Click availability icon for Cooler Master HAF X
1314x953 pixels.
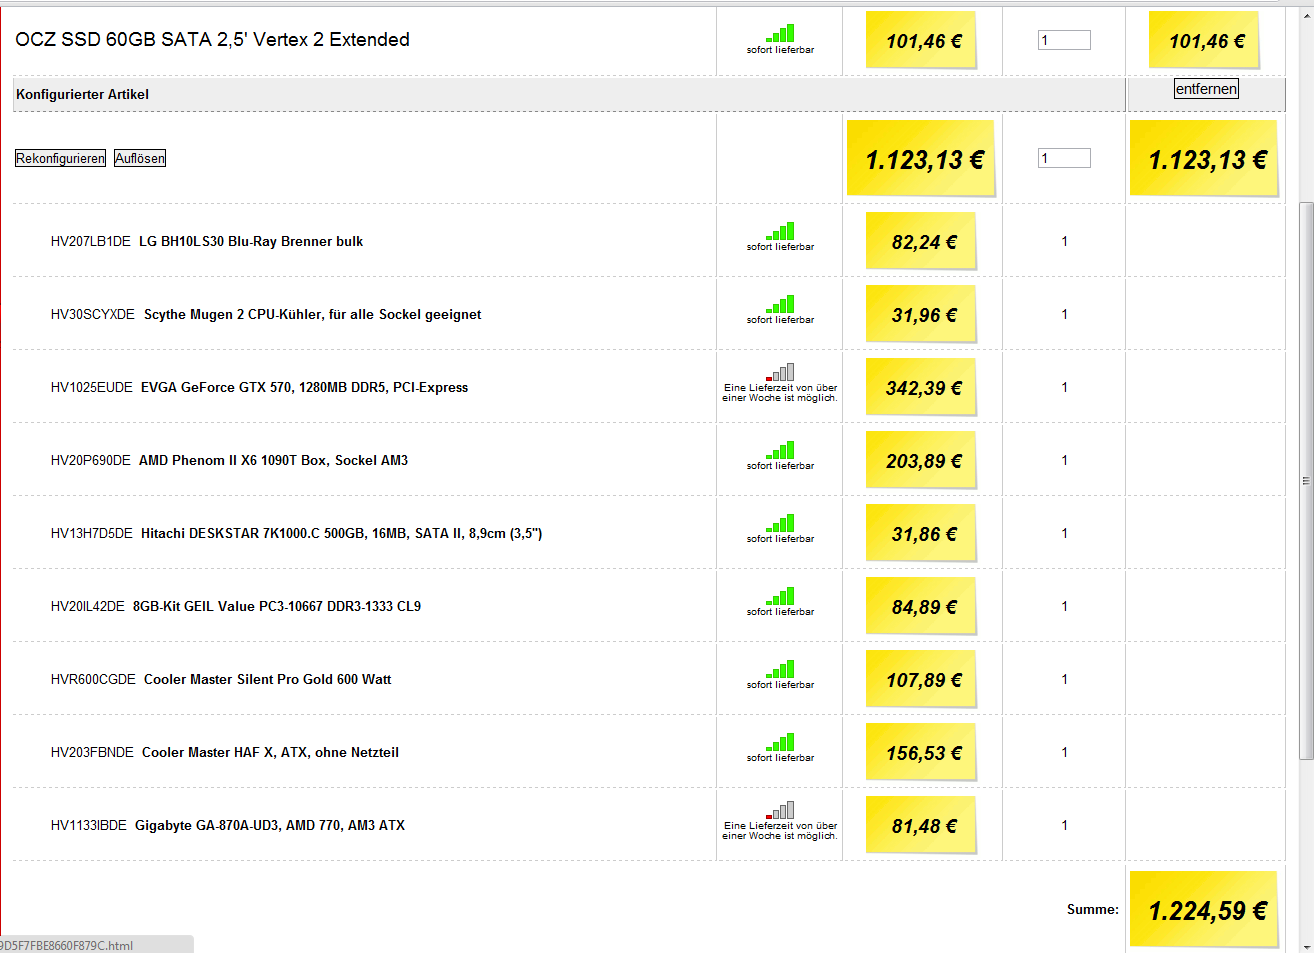click(781, 742)
